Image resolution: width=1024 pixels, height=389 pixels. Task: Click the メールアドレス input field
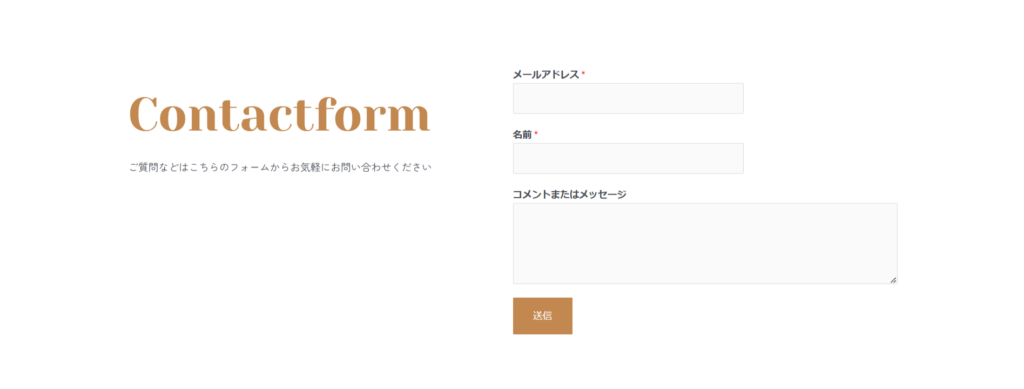[628, 99]
